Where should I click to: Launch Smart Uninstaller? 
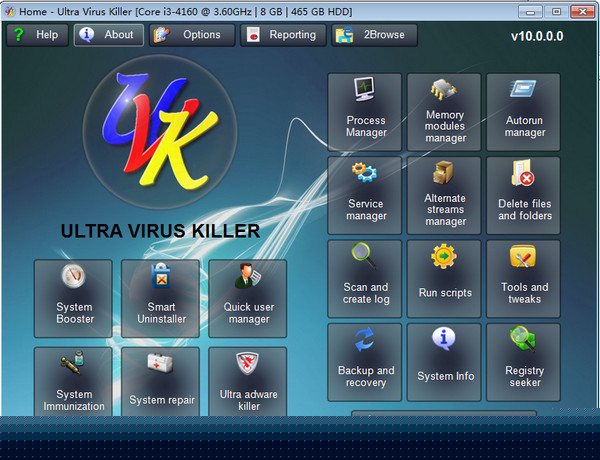[160, 299]
